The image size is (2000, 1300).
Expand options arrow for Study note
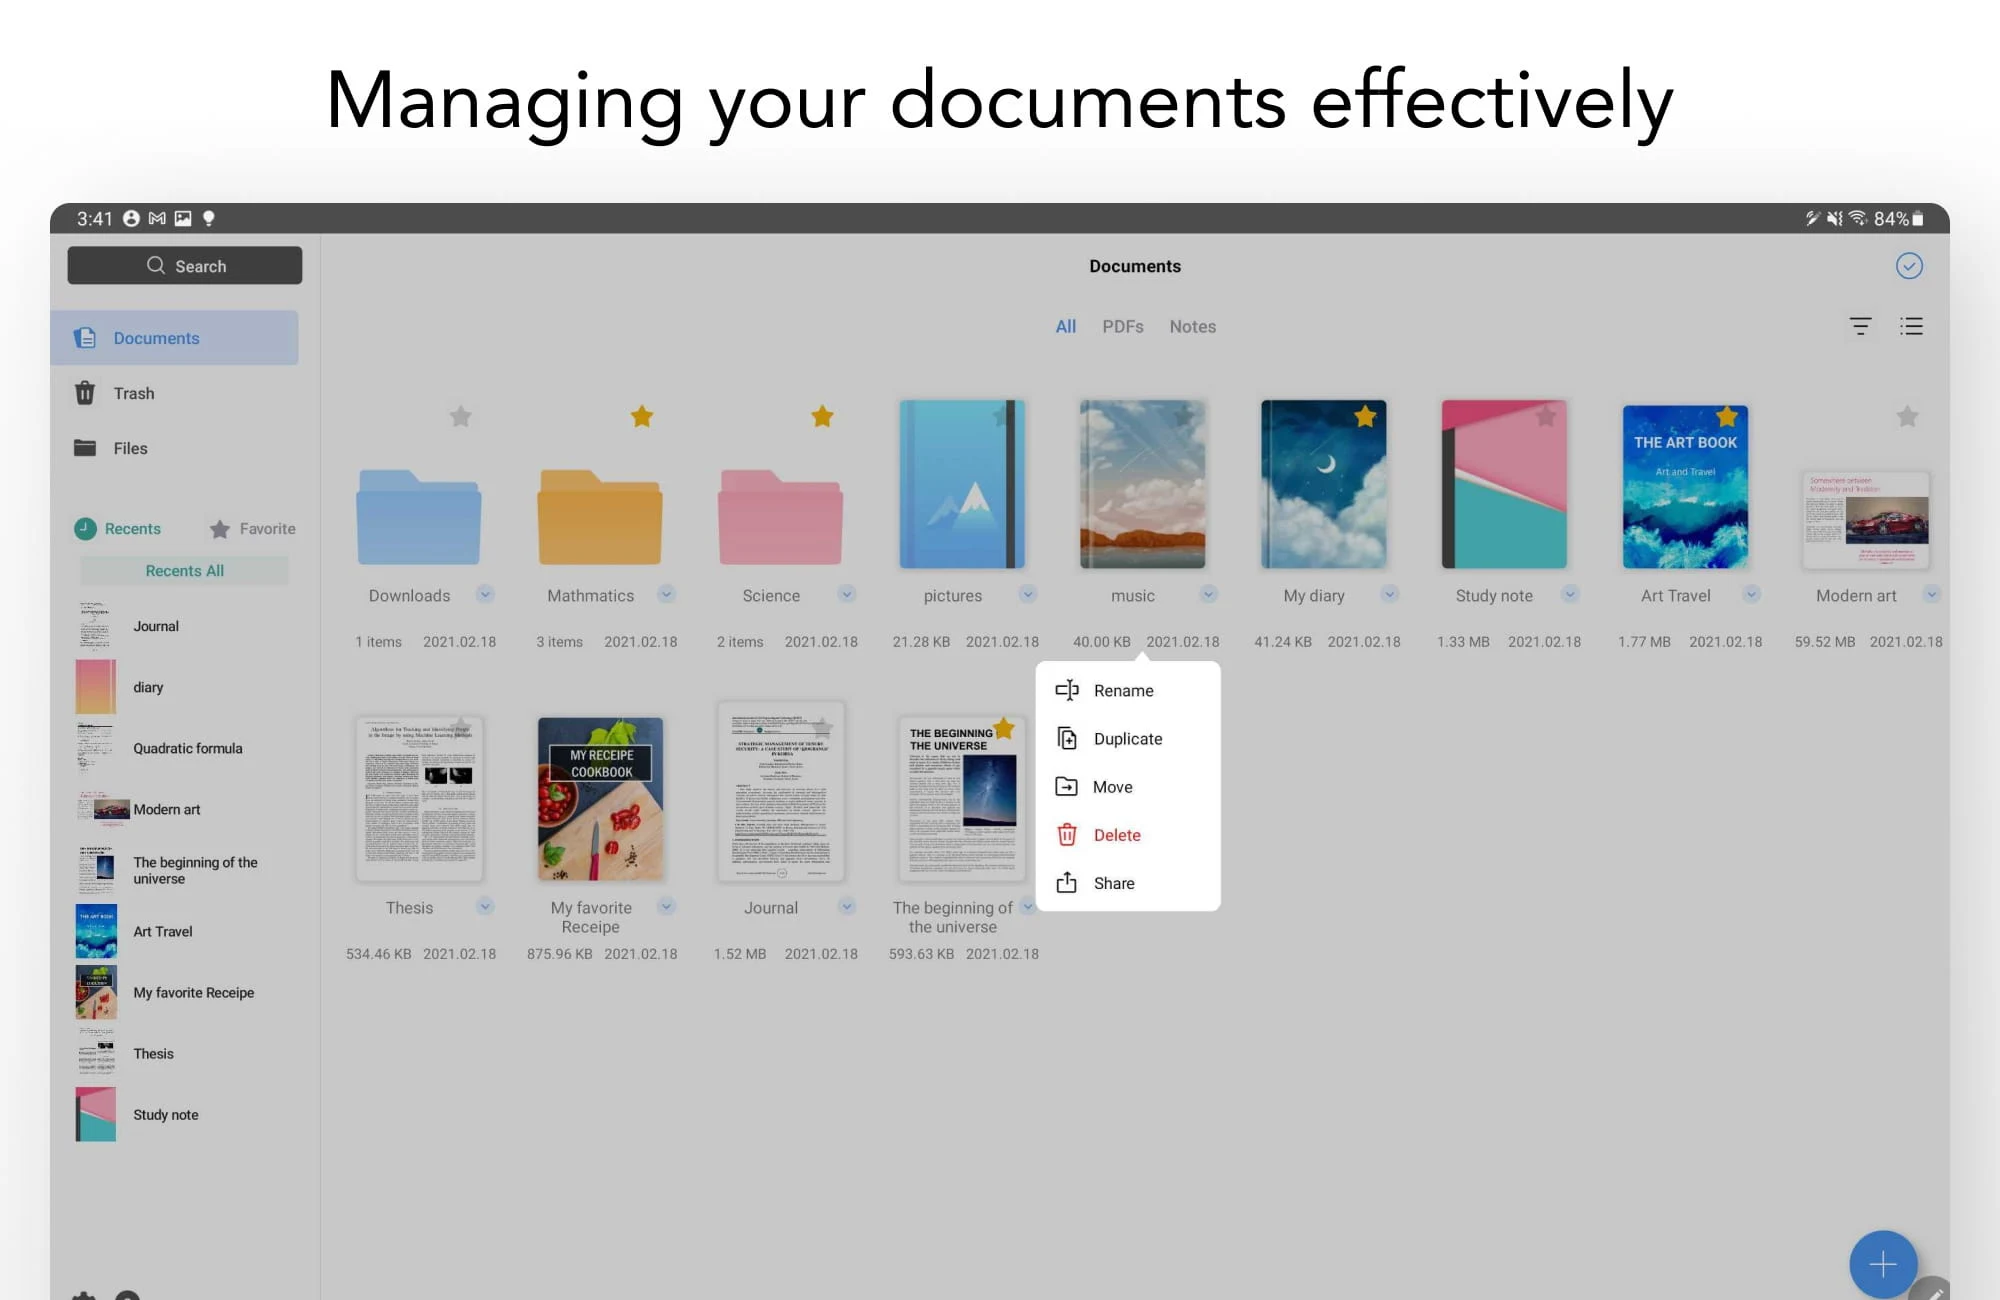[x=1570, y=594]
